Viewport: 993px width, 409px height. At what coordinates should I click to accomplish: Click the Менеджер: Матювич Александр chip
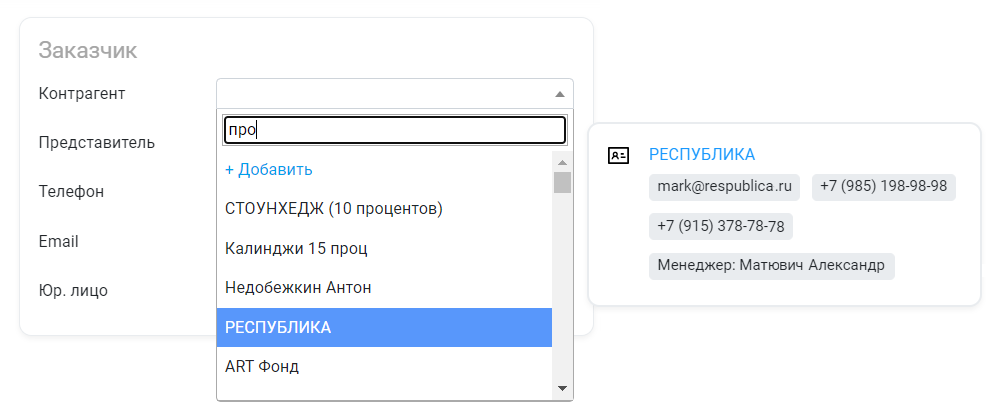tap(771, 266)
